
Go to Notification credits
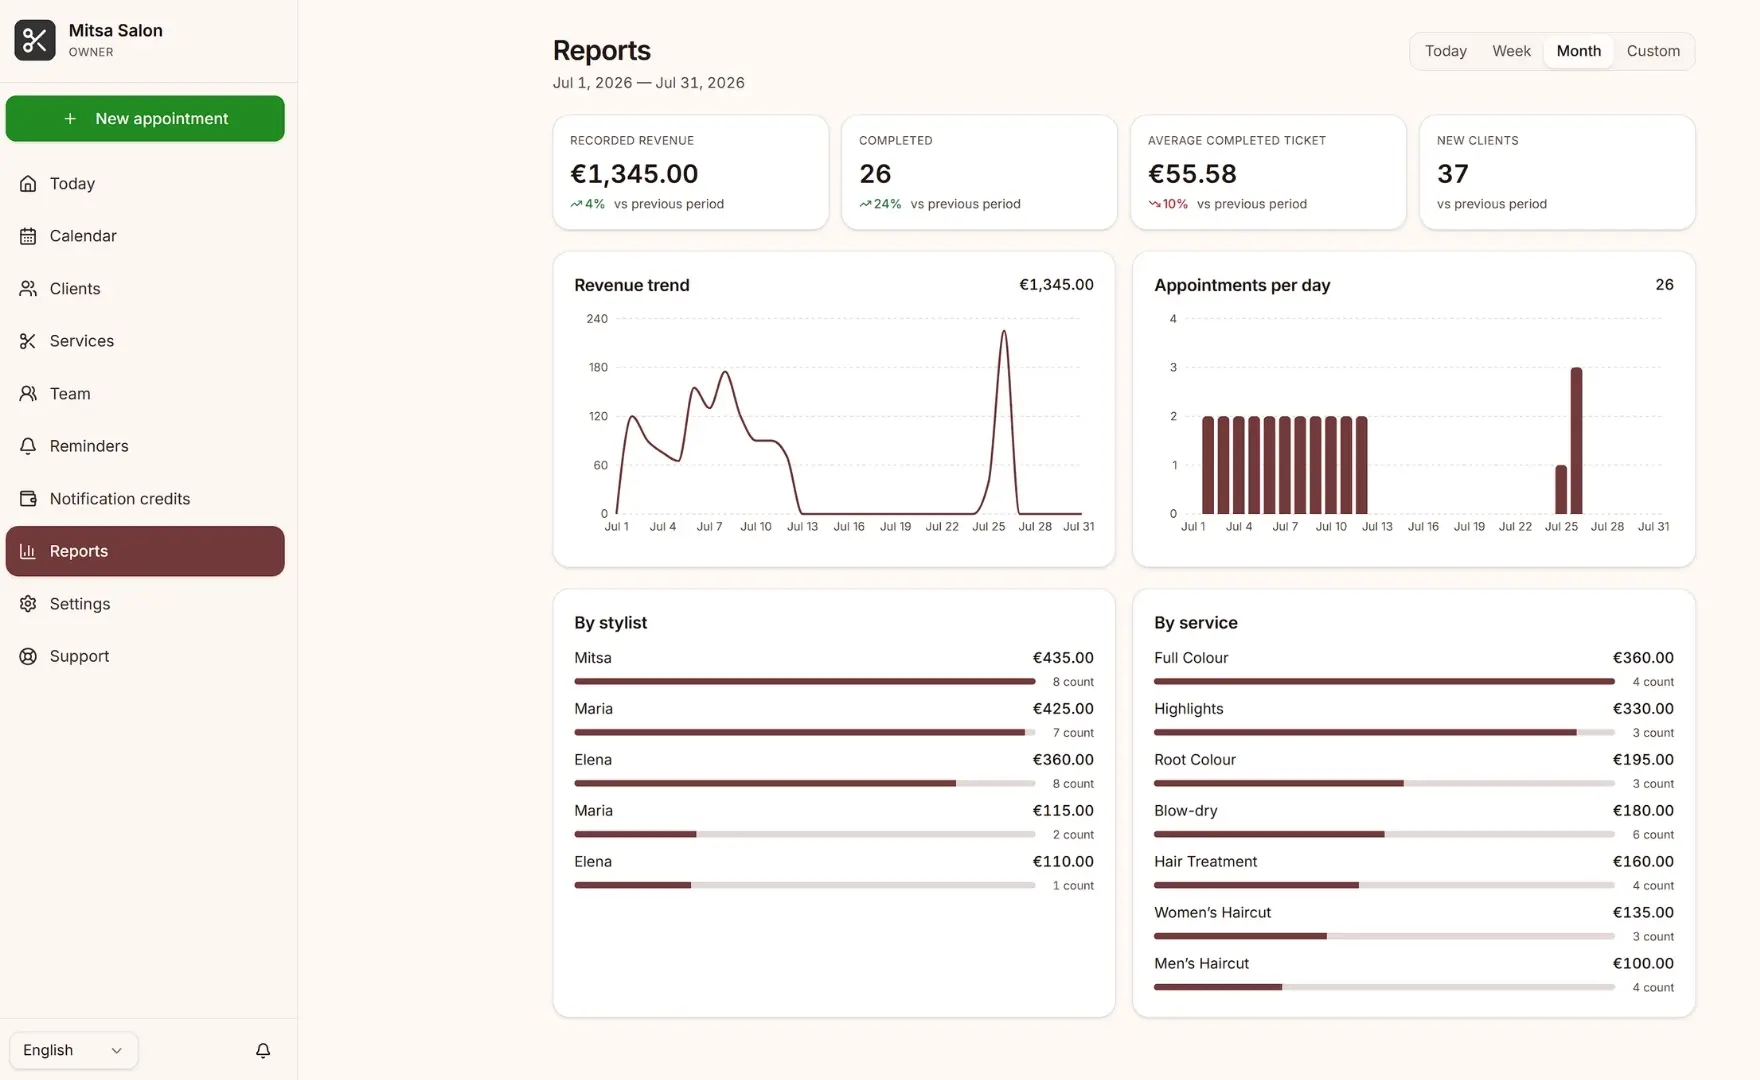pos(145,499)
